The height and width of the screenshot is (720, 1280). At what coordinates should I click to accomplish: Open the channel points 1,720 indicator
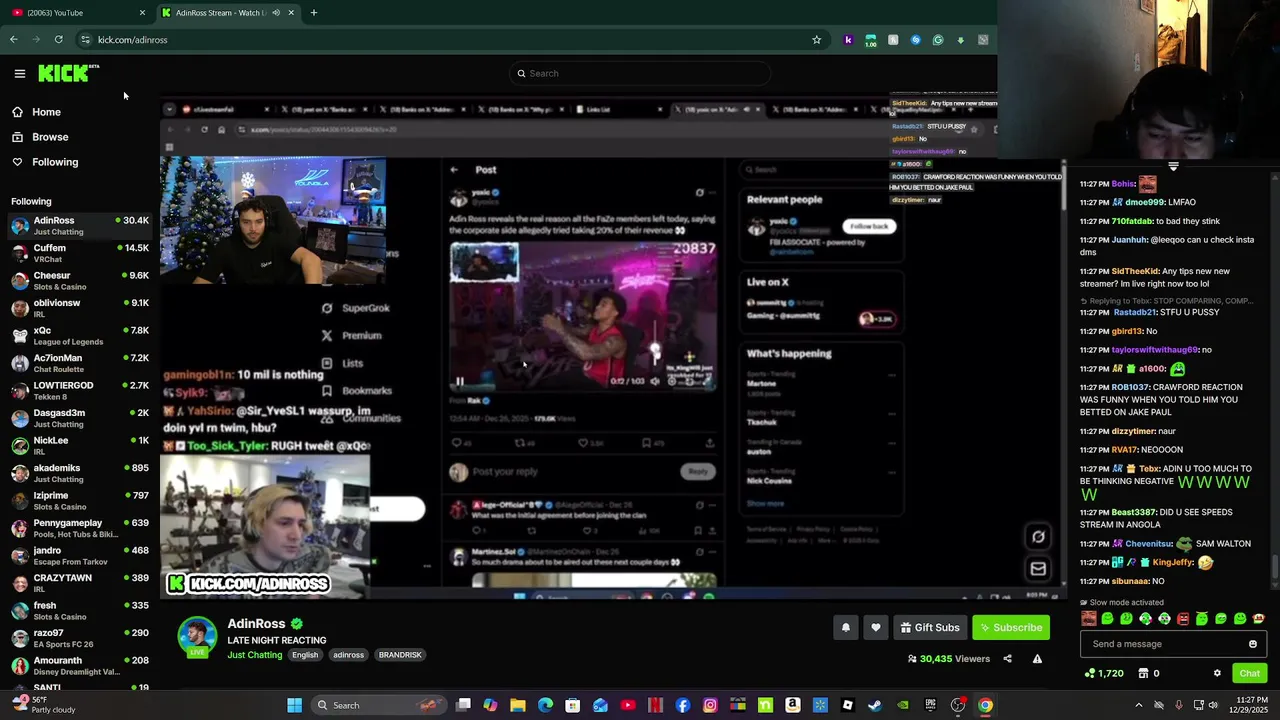click(1104, 673)
